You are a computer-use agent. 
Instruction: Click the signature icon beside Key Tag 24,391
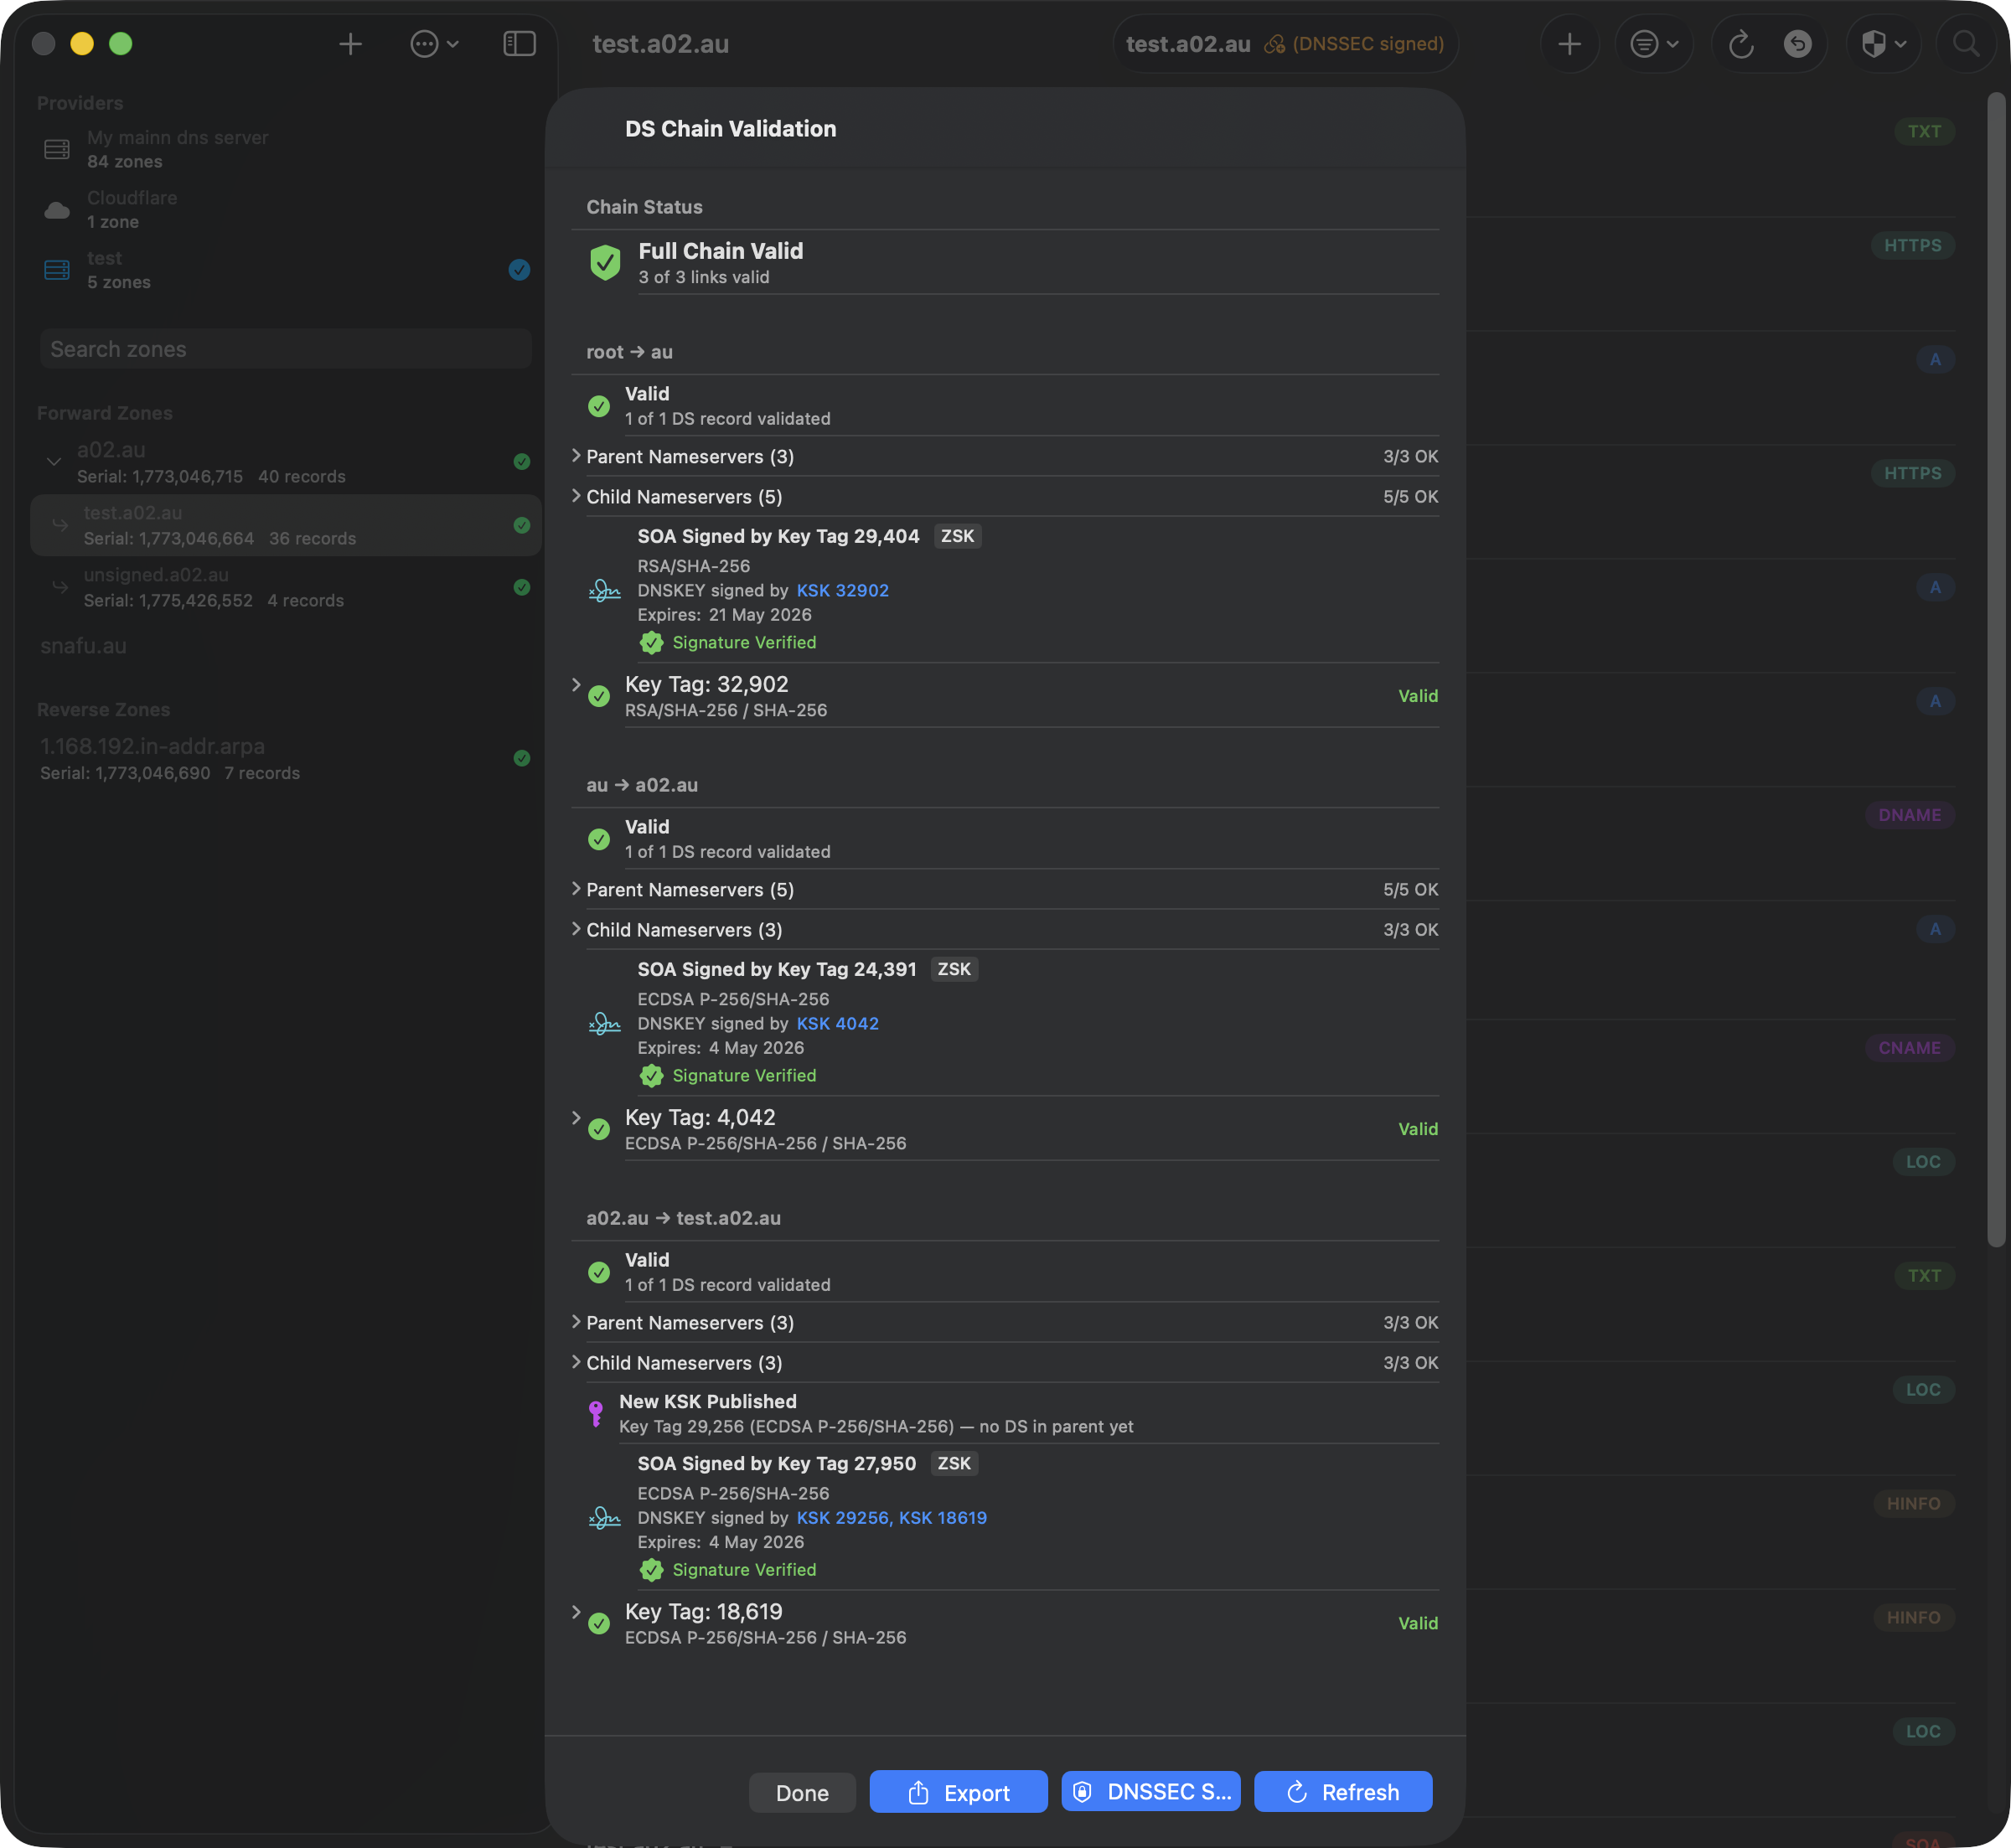(x=604, y=1023)
